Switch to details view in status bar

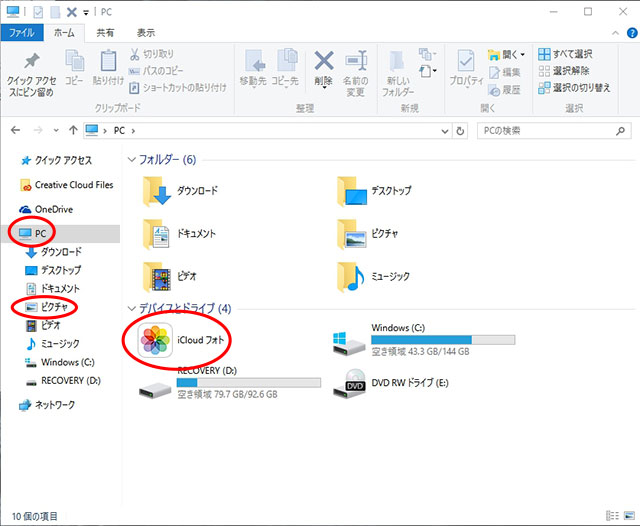point(612,515)
